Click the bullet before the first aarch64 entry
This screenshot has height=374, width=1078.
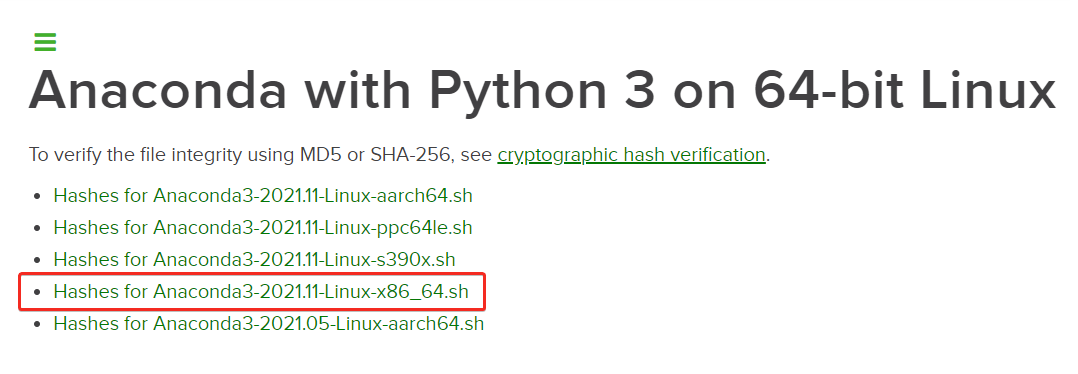tap(37, 197)
